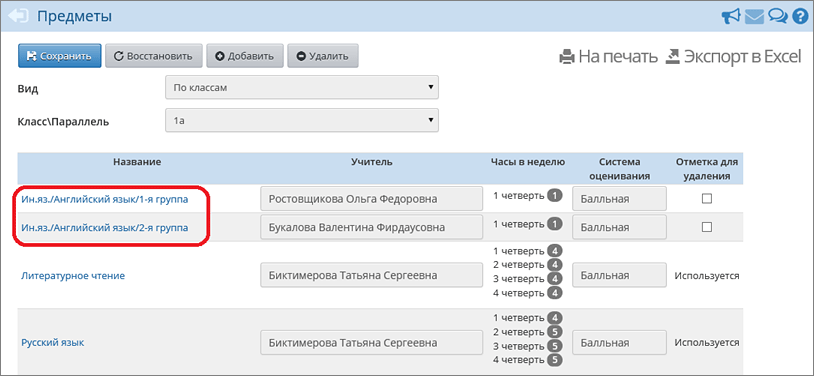Open the Литературное чтение subject link
This screenshot has width=814, height=376.
tap(73, 276)
